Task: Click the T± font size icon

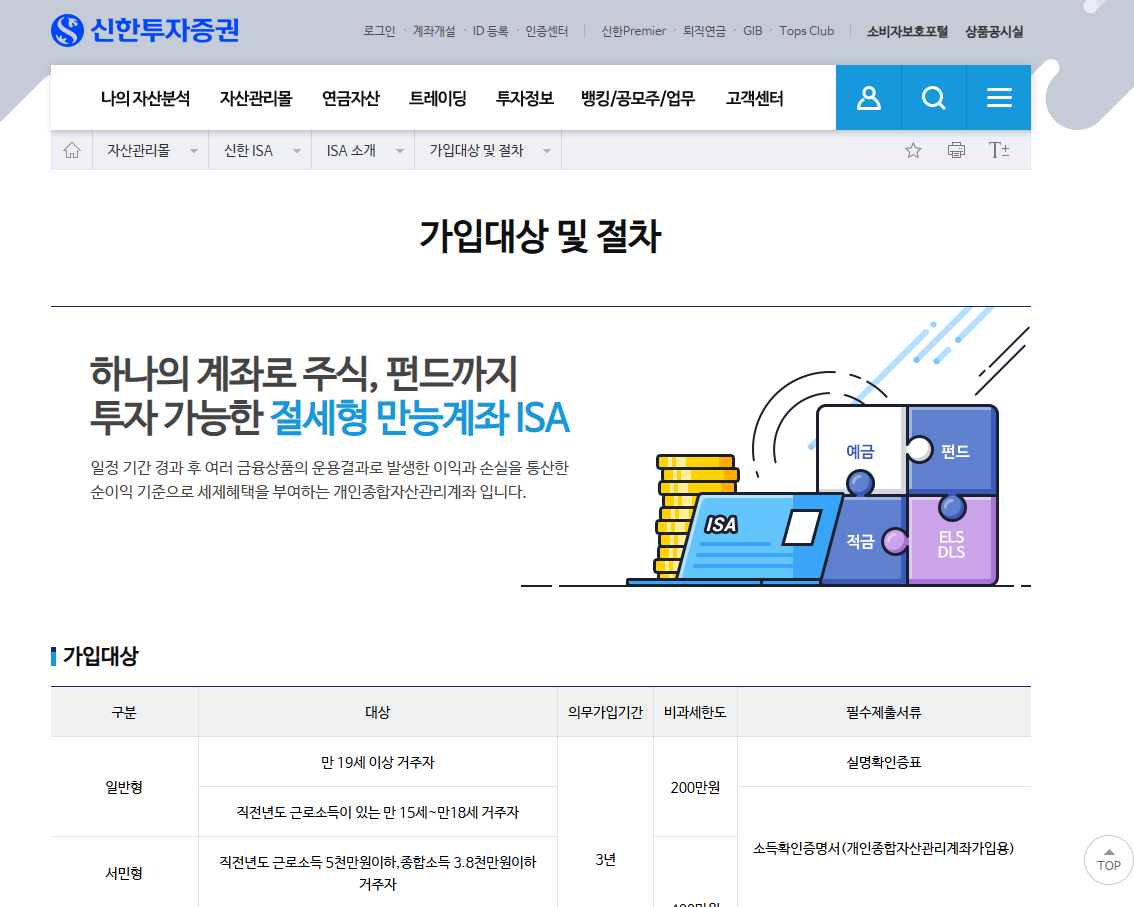Action: (999, 149)
